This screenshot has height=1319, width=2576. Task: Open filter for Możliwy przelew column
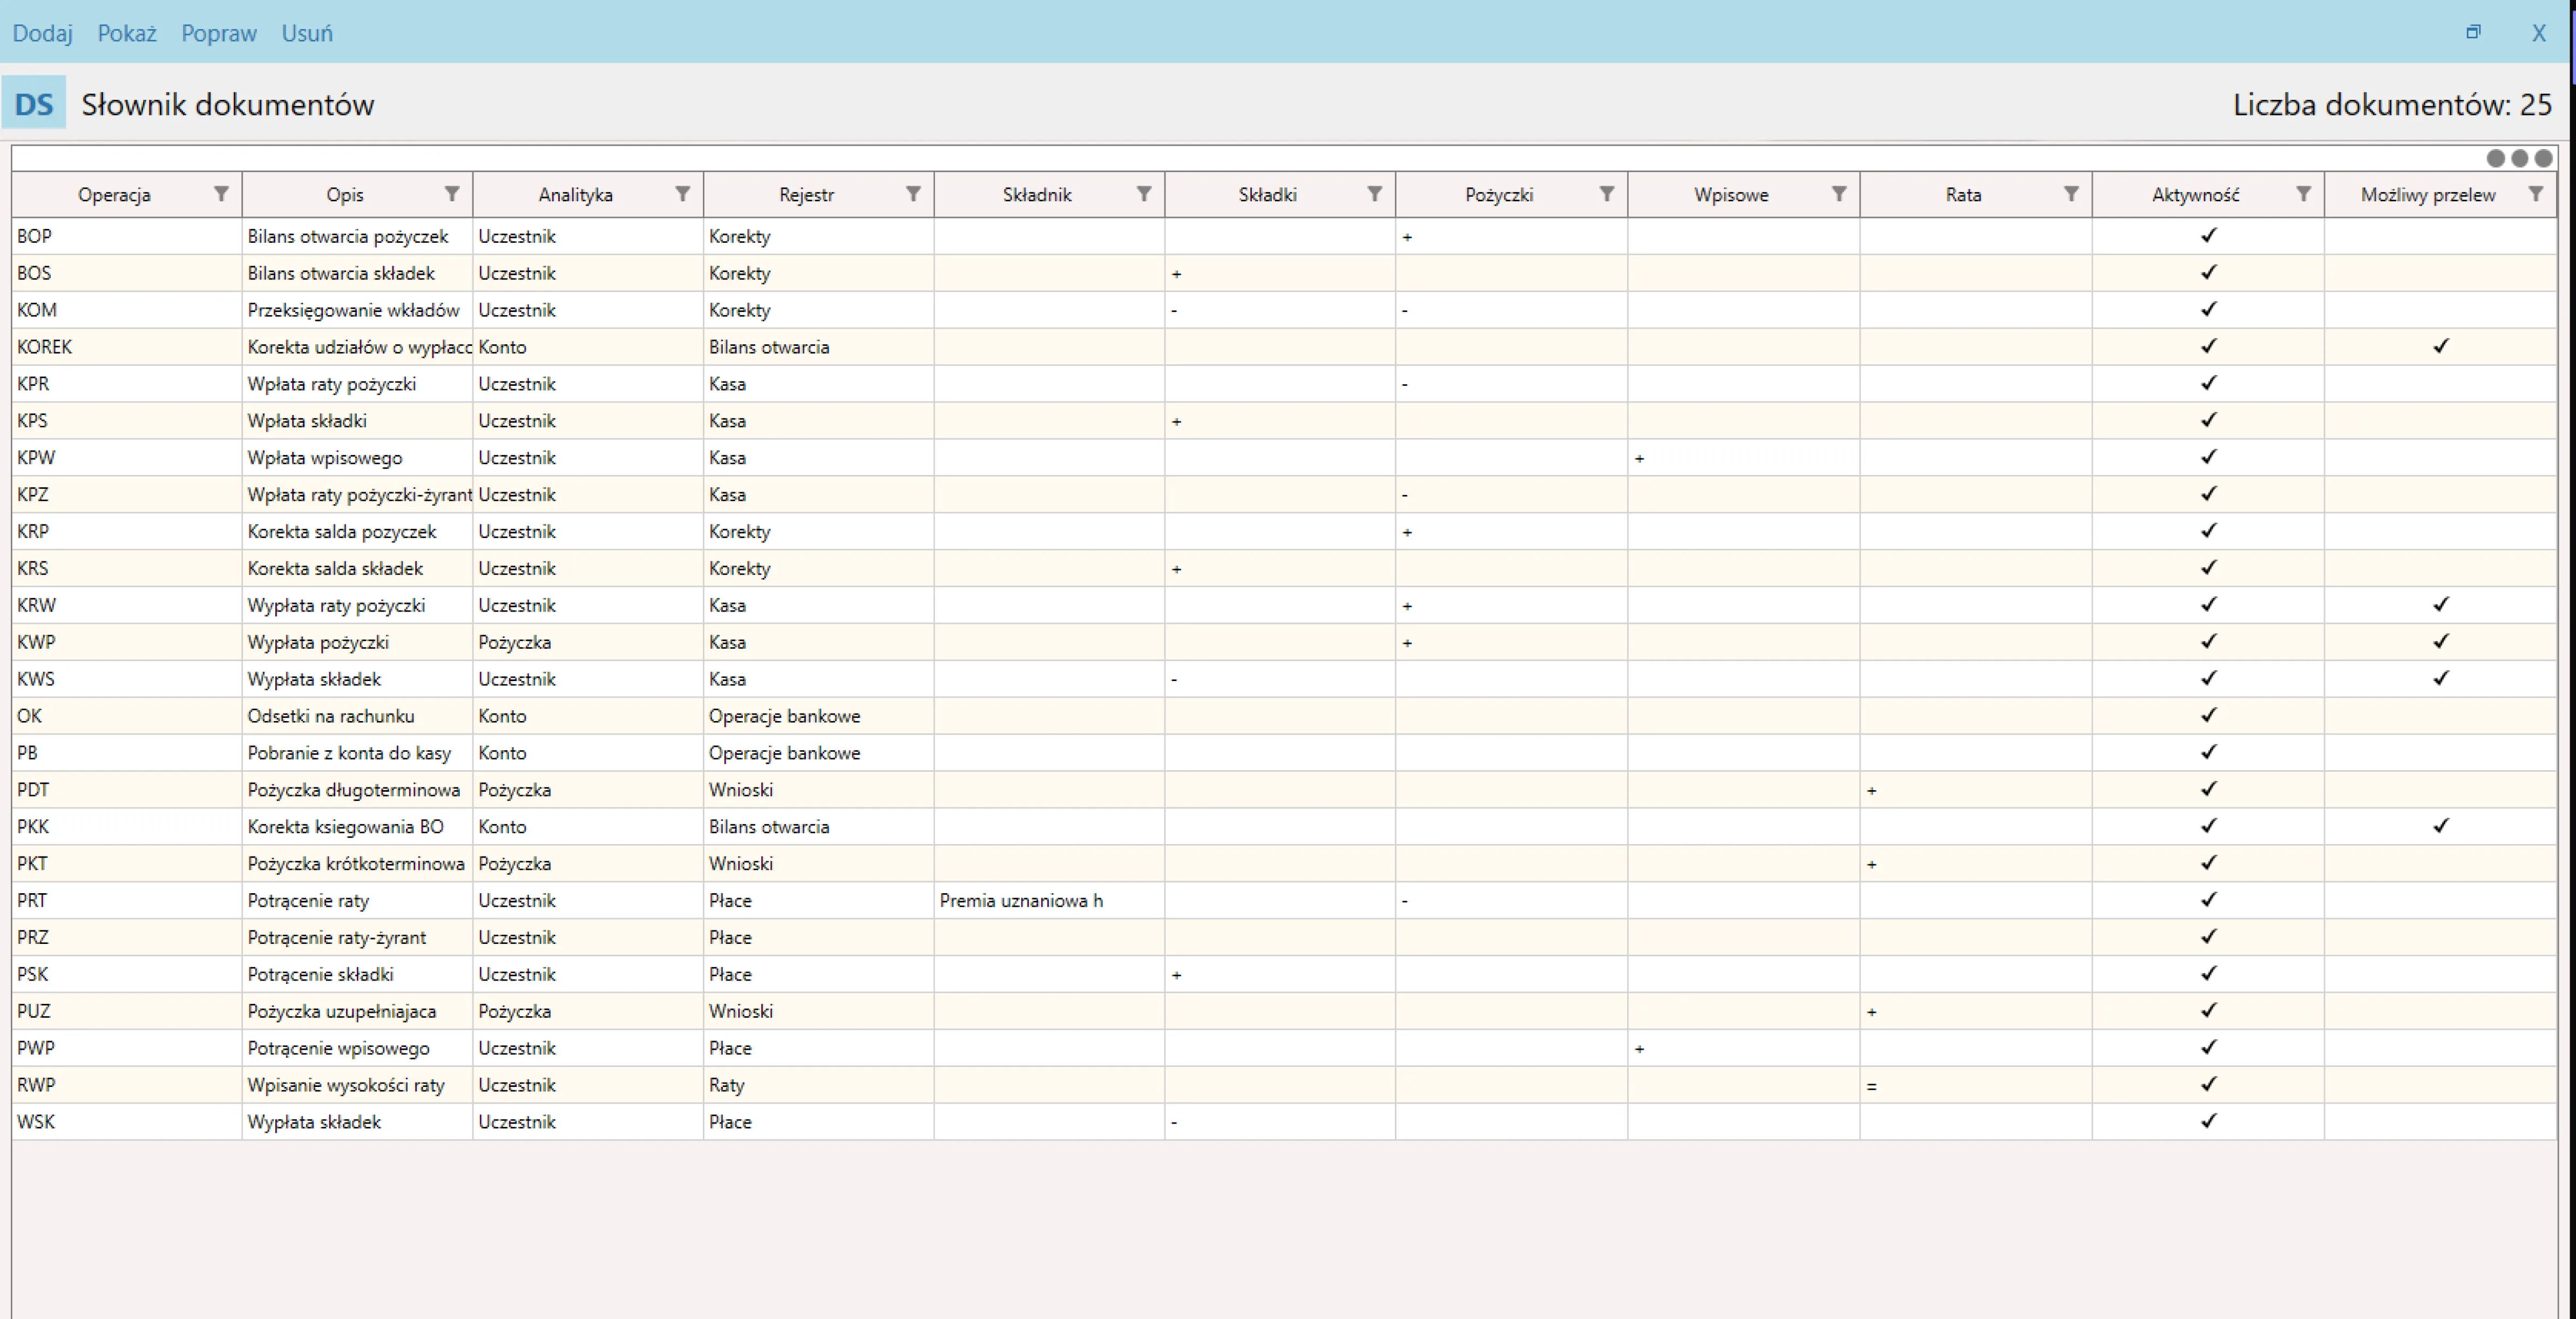[x=2535, y=194]
